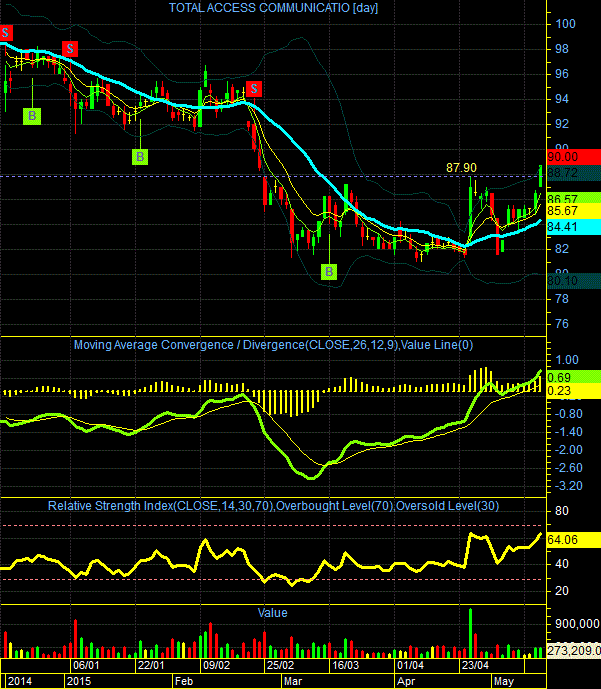This screenshot has height=689, width=601.
Task: Click the 1.00 MACD axis label
Action: click(x=567, y=360)
